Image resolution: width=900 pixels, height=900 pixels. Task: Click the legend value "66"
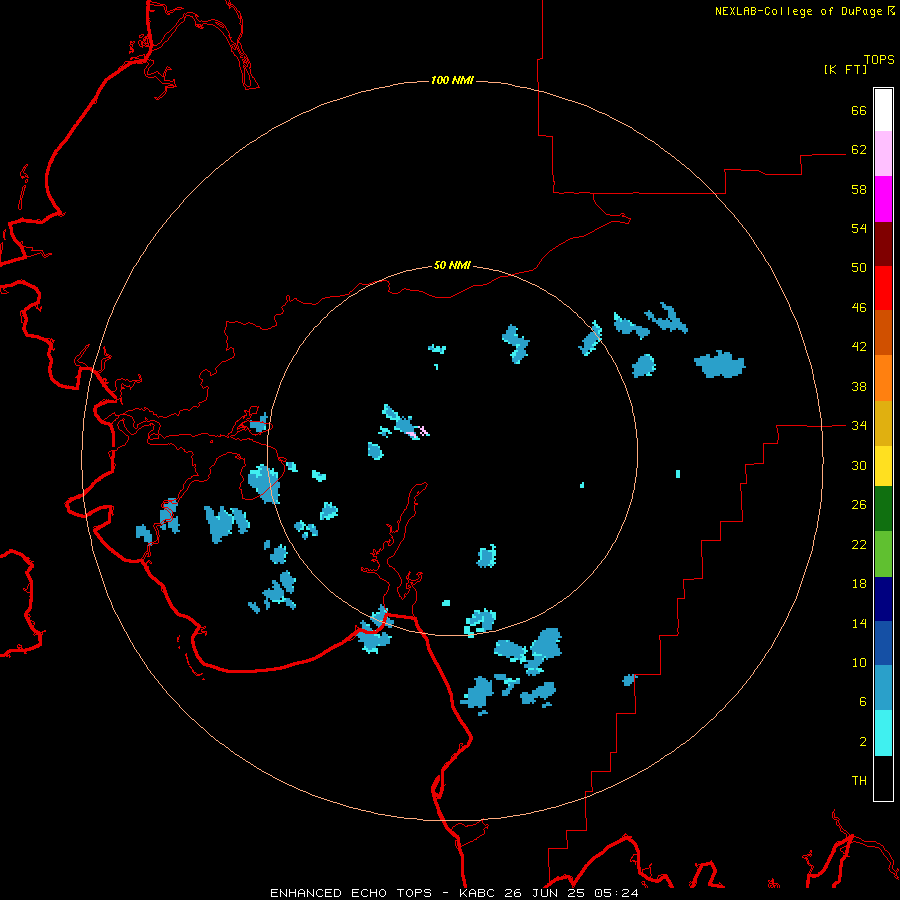[x=859, y=110]
